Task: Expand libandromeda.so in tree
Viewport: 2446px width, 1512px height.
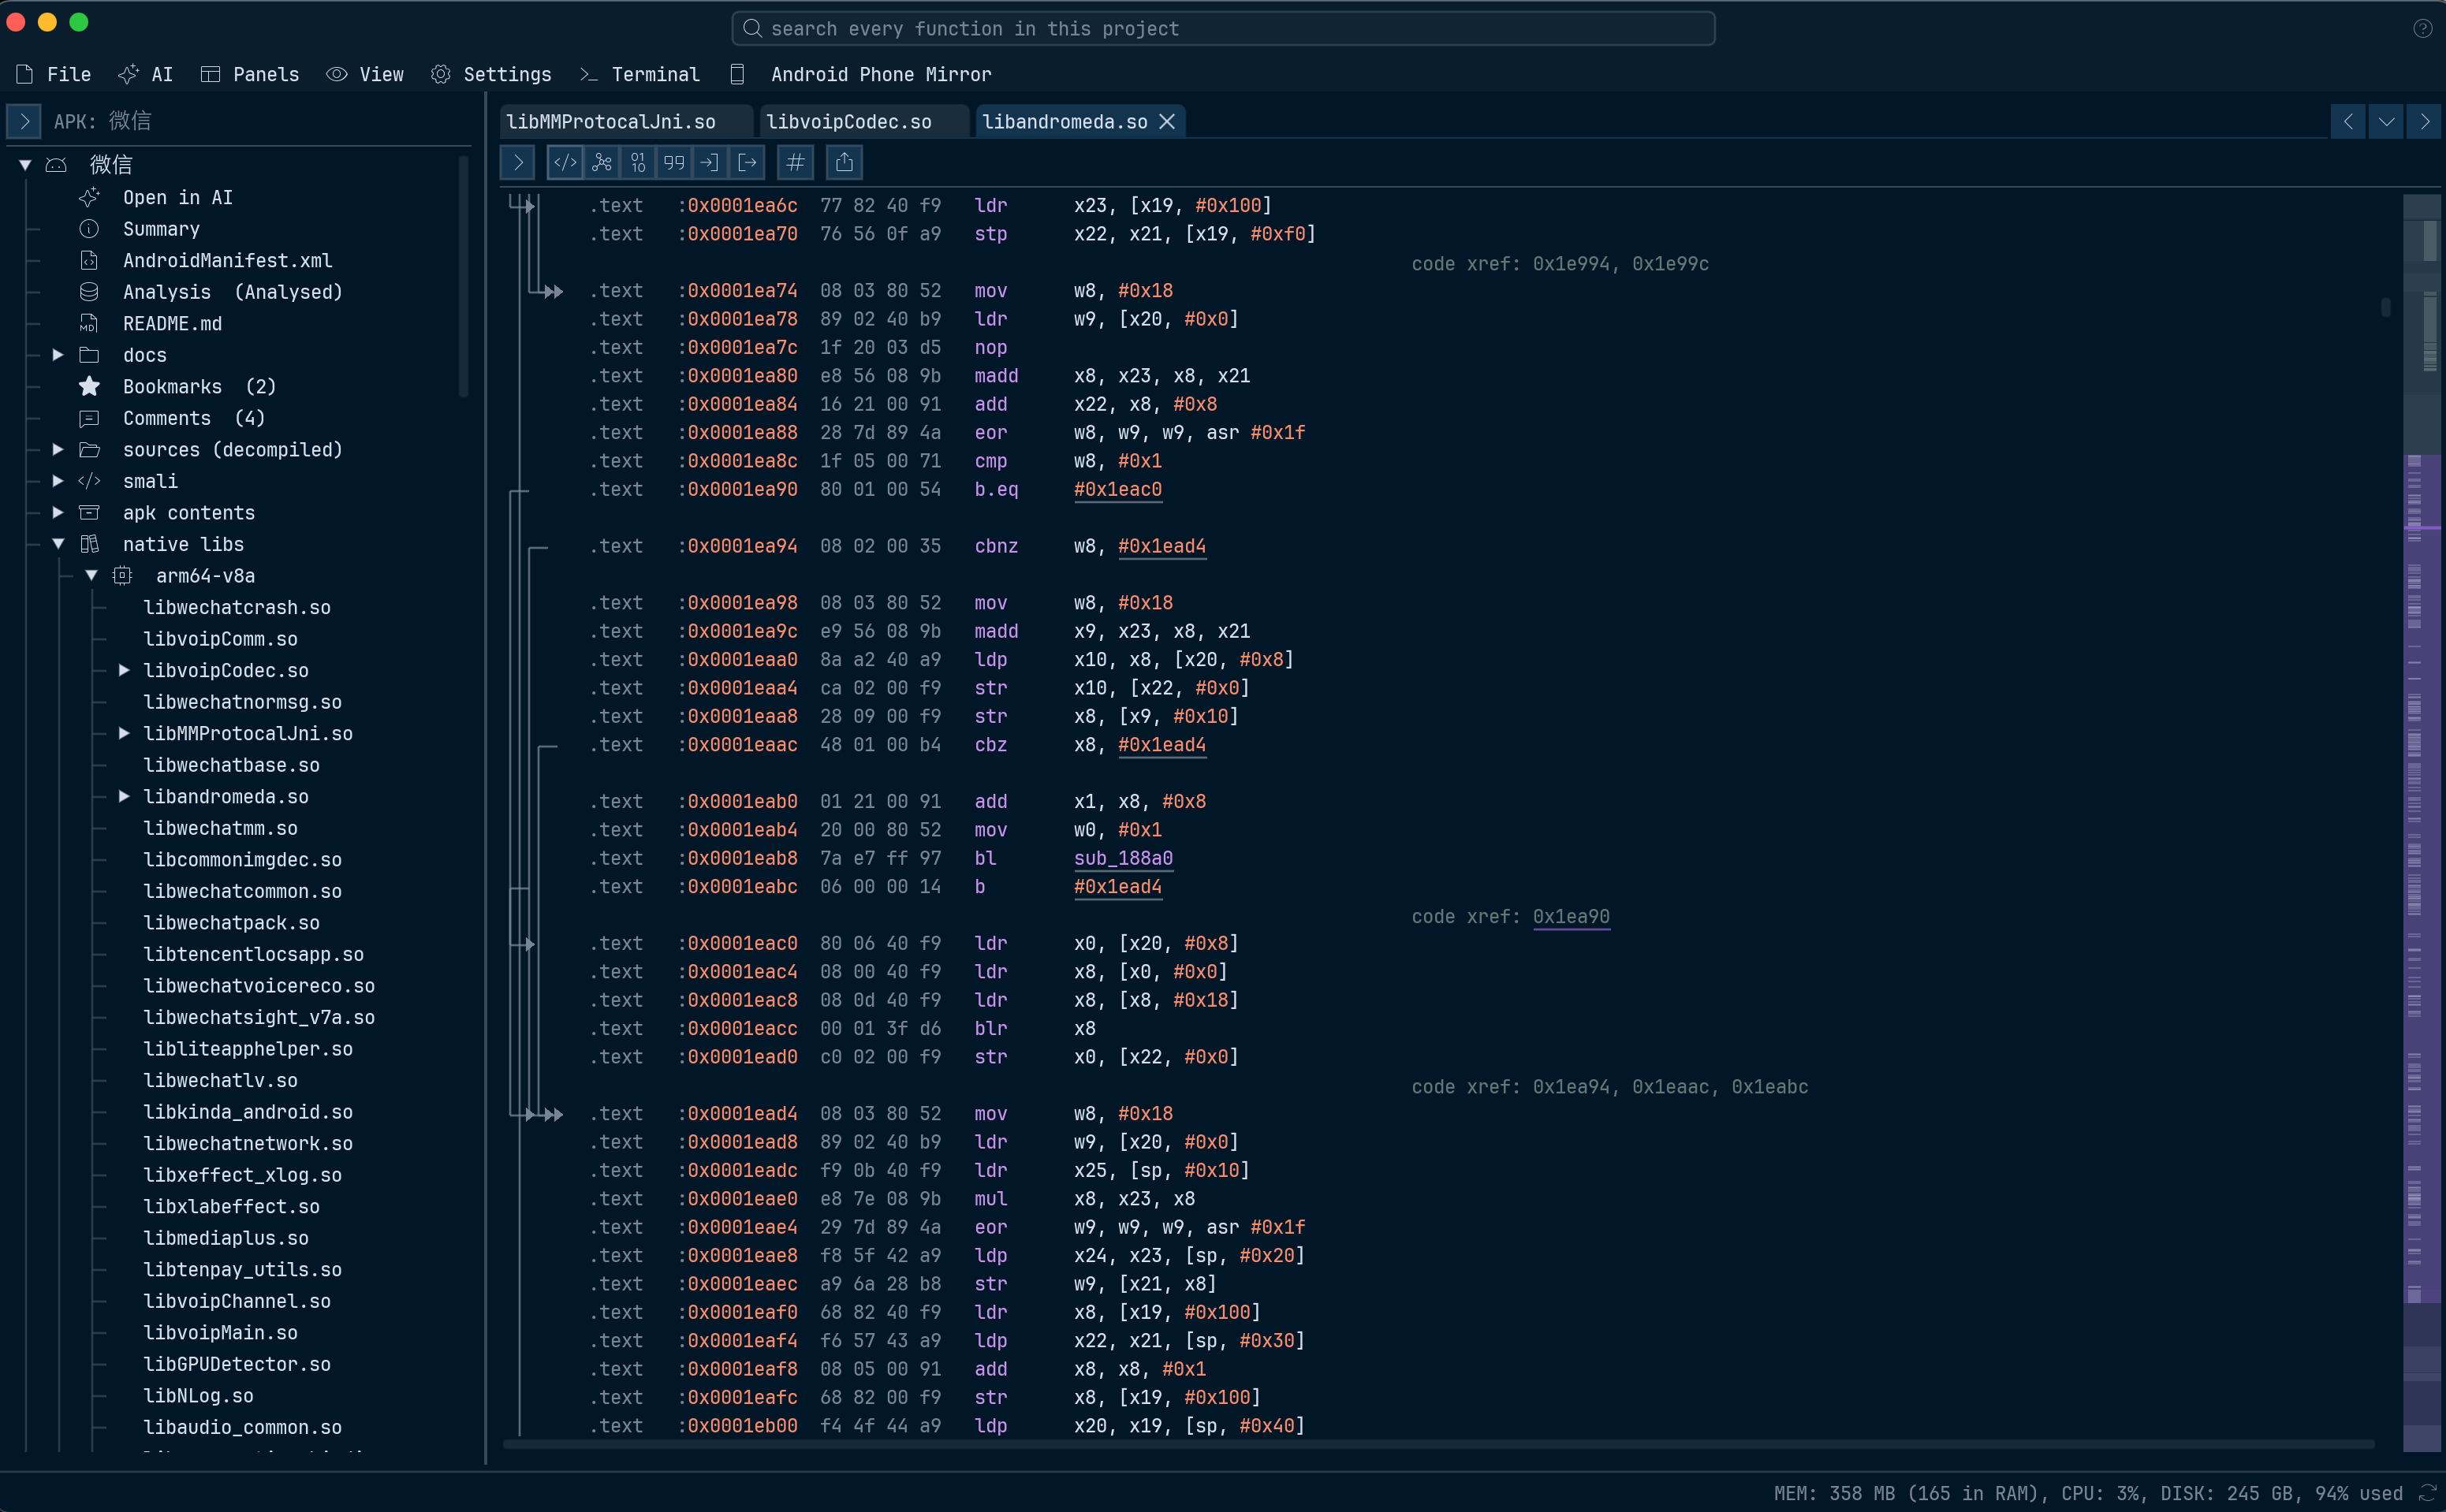Action: (124, 797)
